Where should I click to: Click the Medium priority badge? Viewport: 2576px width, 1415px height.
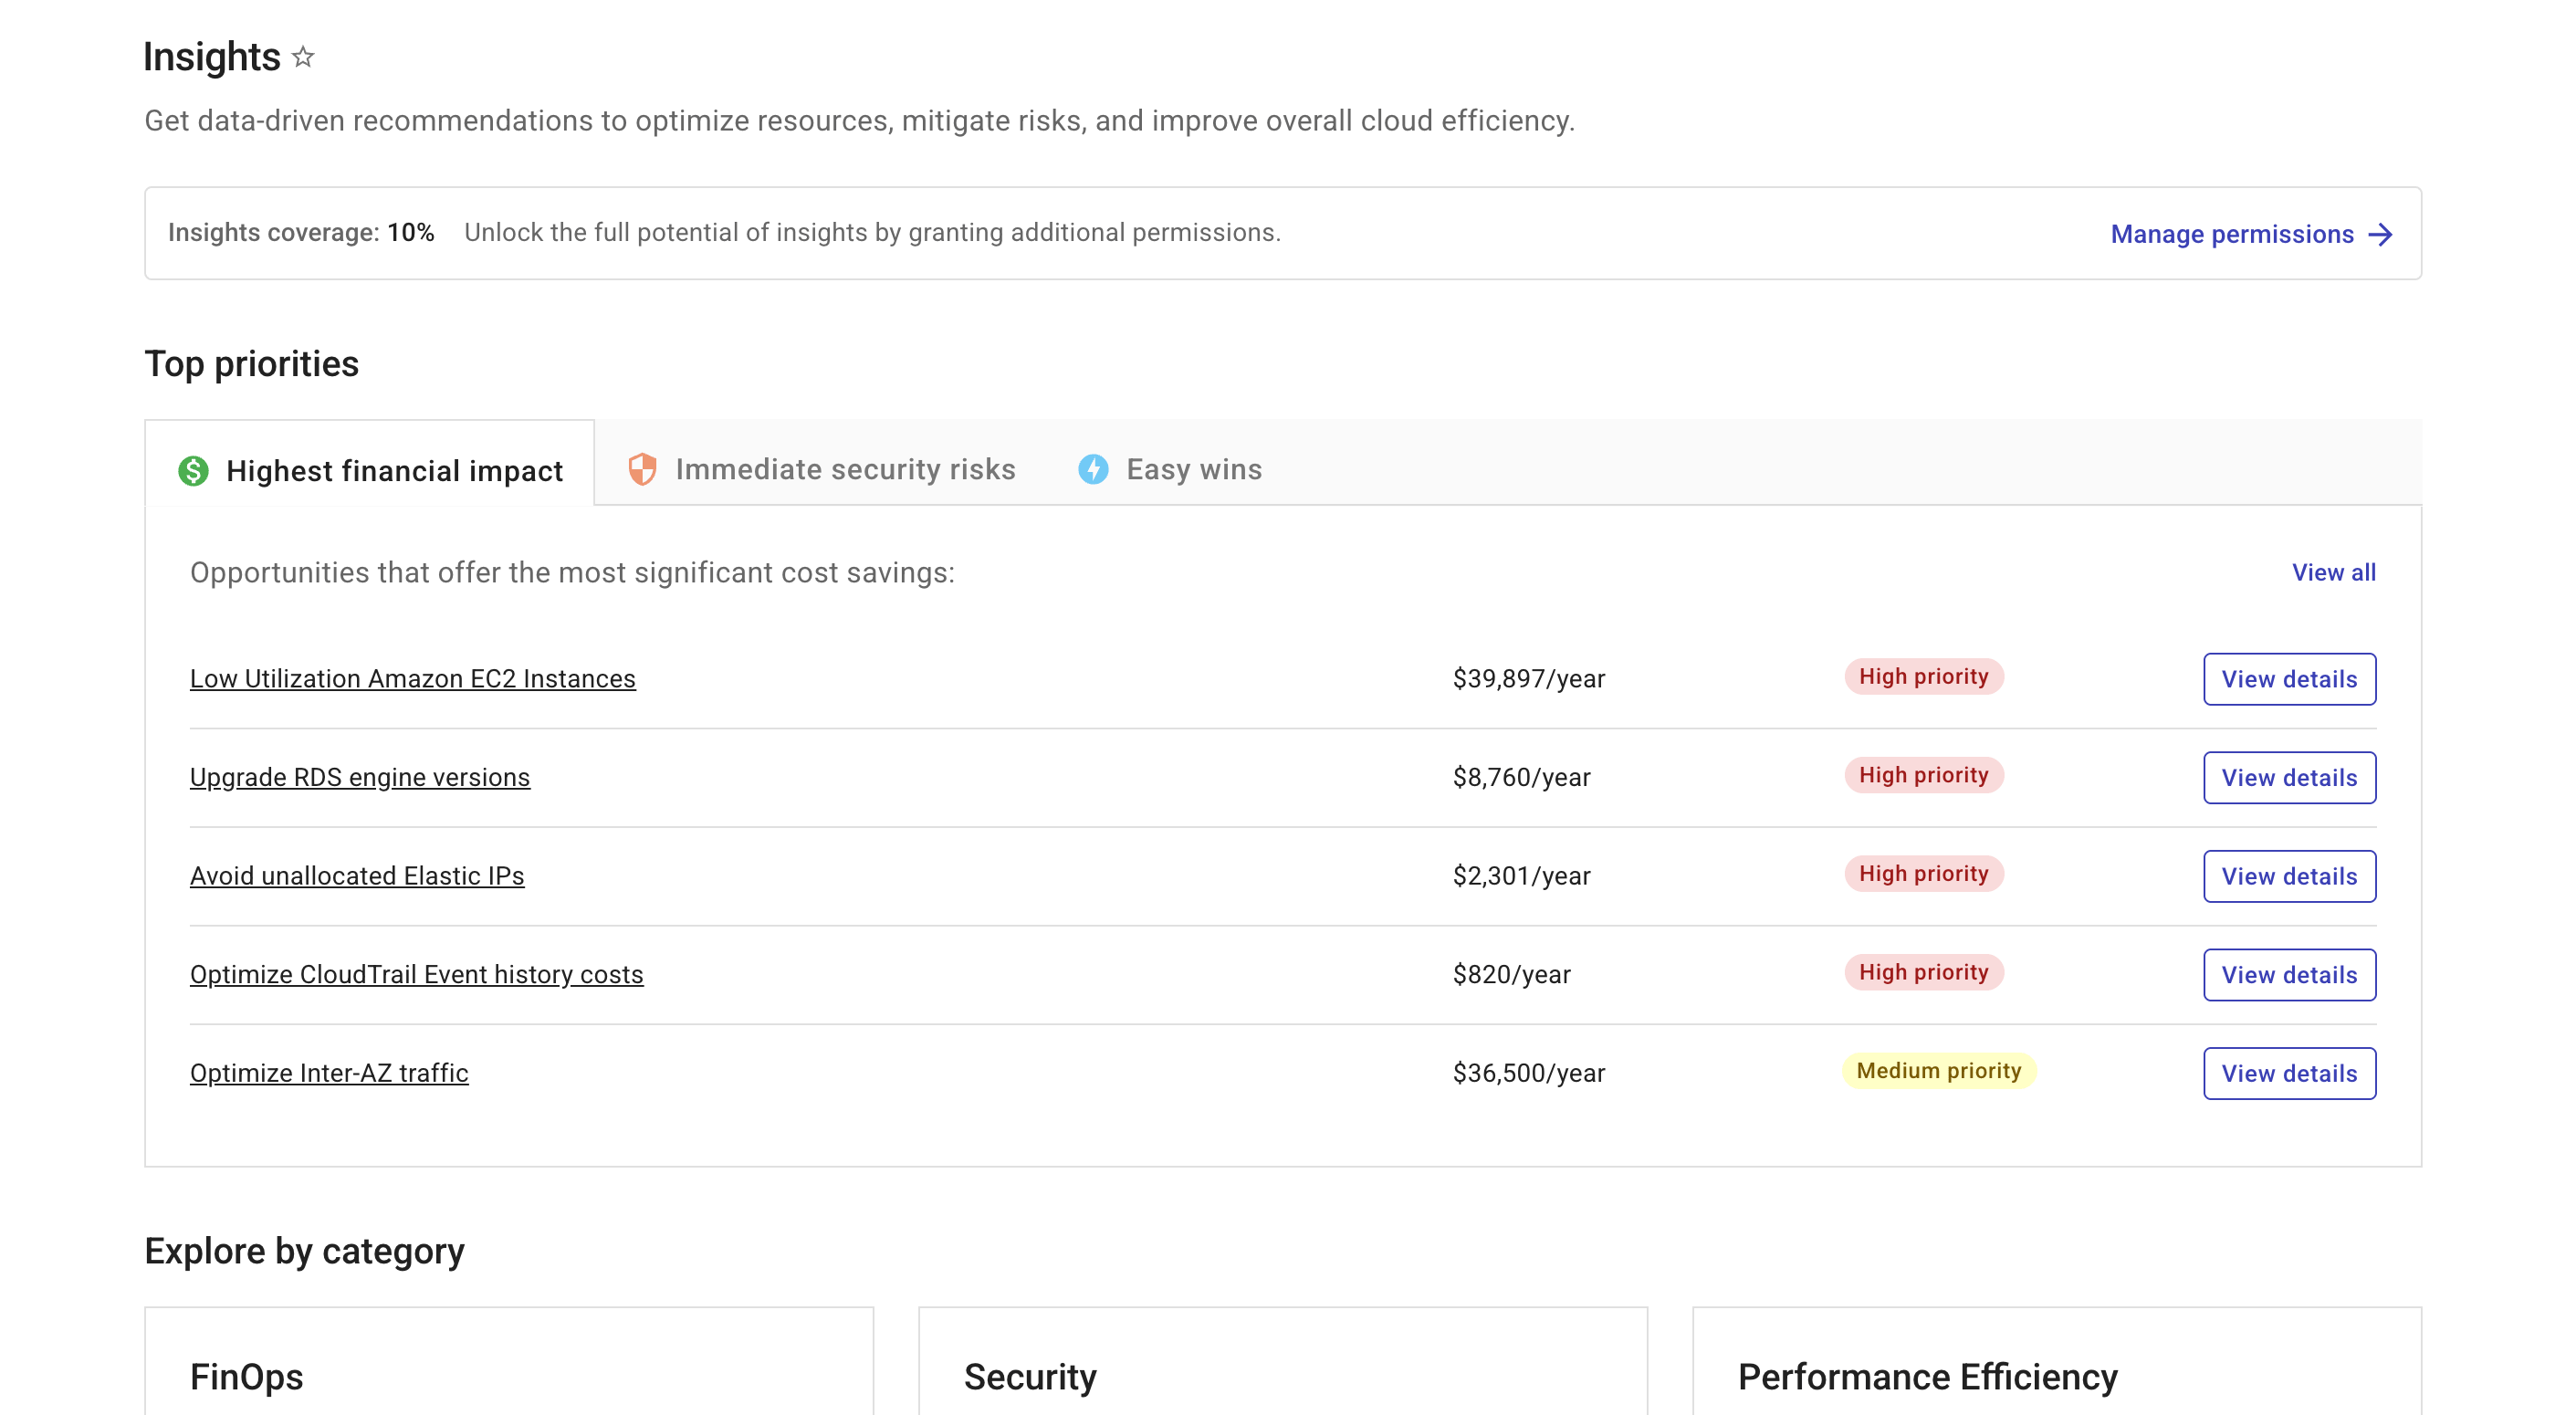click(x=1937, y=1070)
